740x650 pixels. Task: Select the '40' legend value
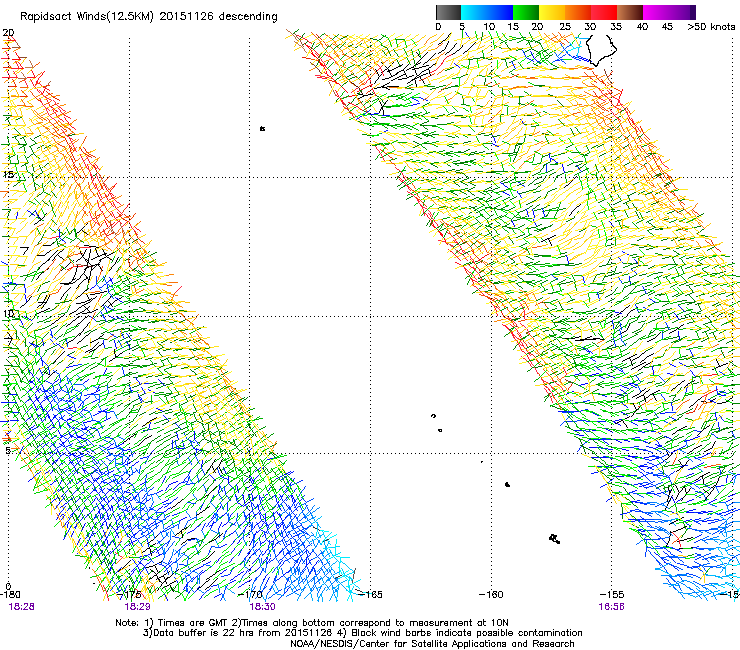click(x=642, y=27)
